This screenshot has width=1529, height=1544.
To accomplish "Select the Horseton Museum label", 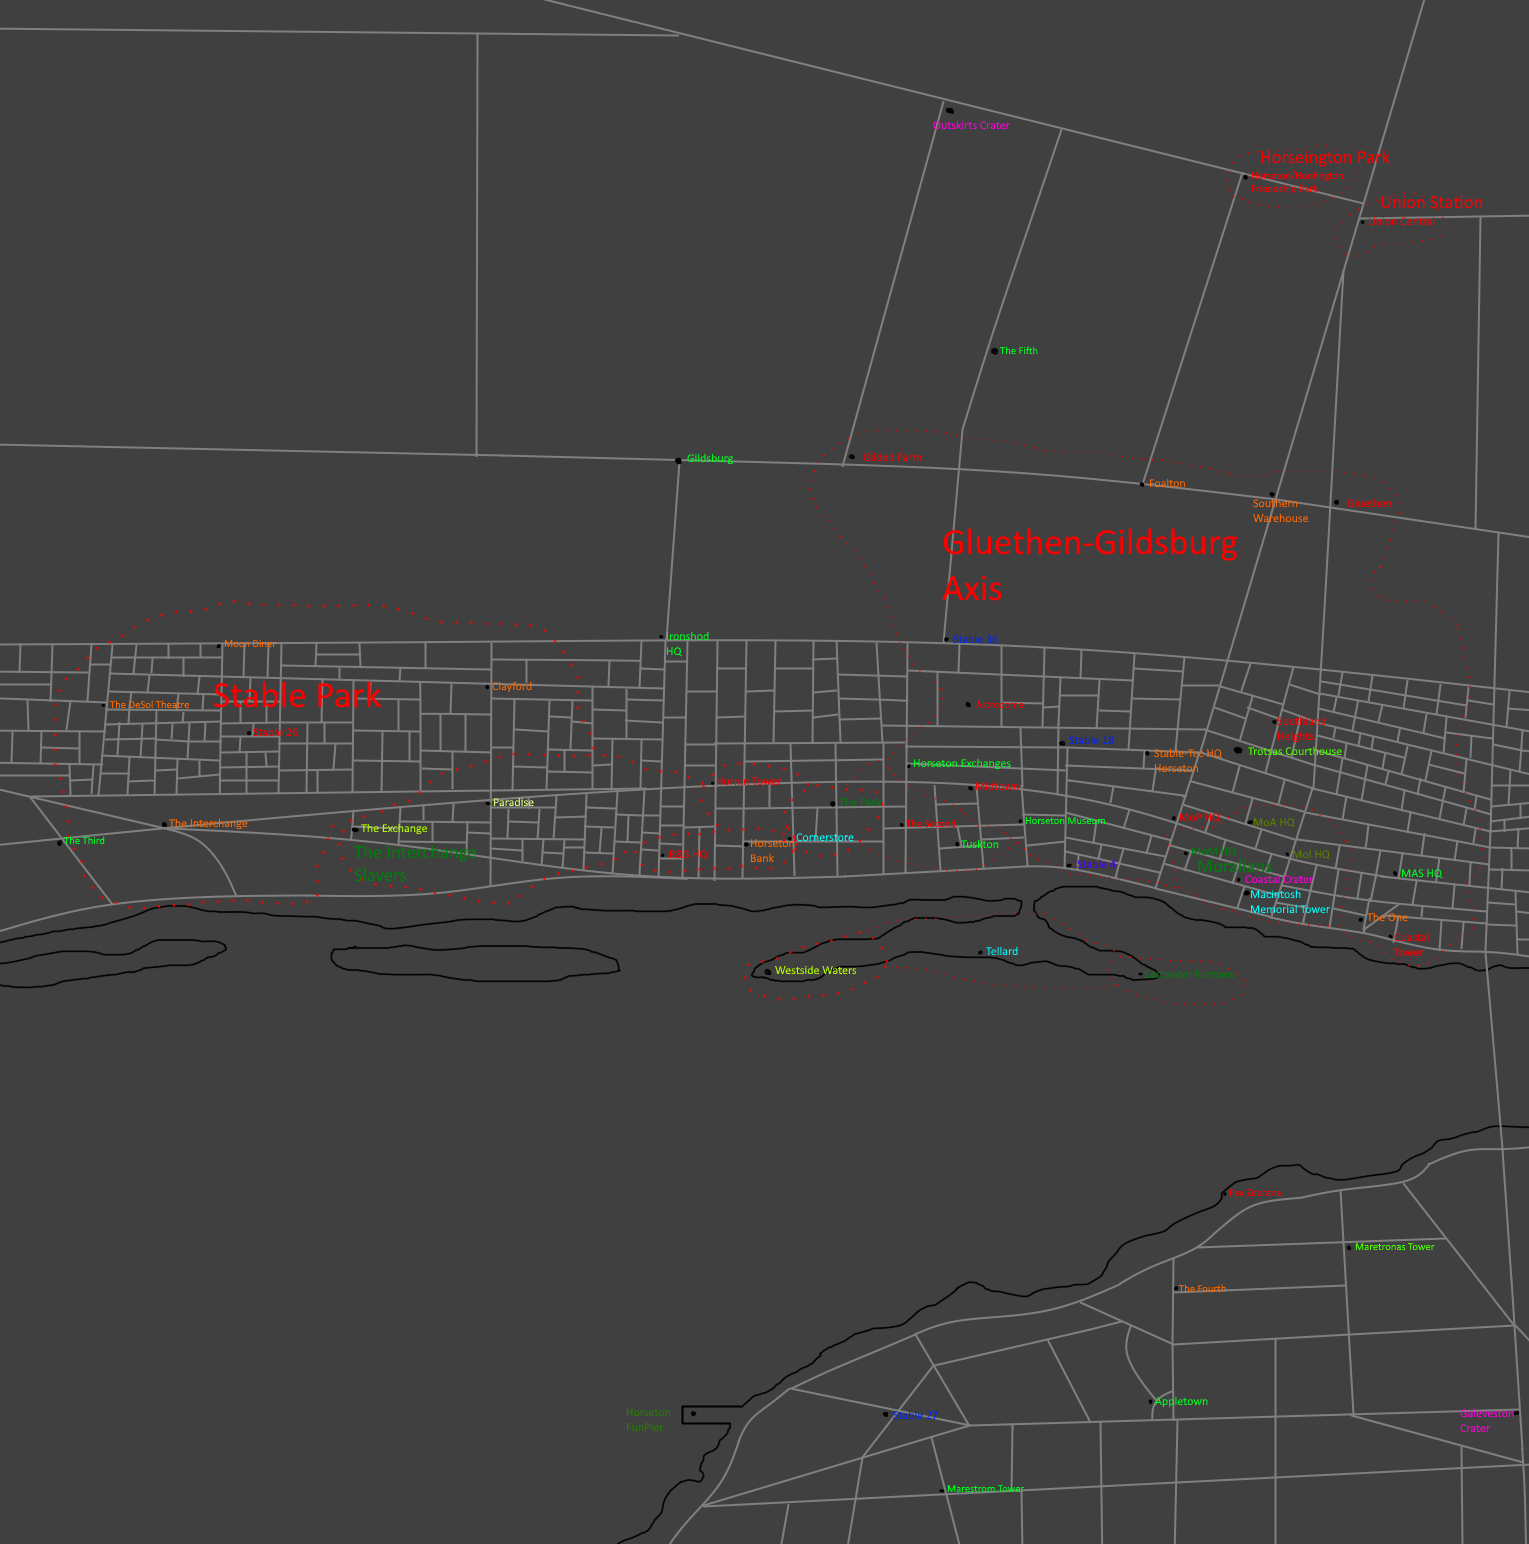I will point(1065,821).
